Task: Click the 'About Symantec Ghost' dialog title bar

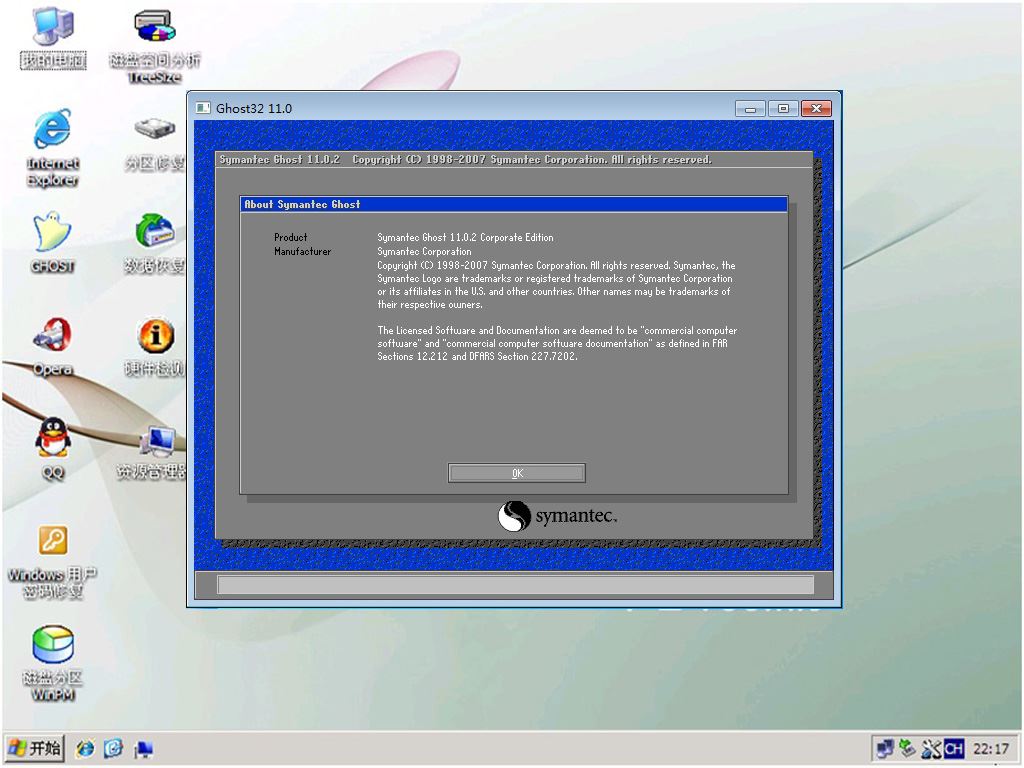Action: (514, 204)
